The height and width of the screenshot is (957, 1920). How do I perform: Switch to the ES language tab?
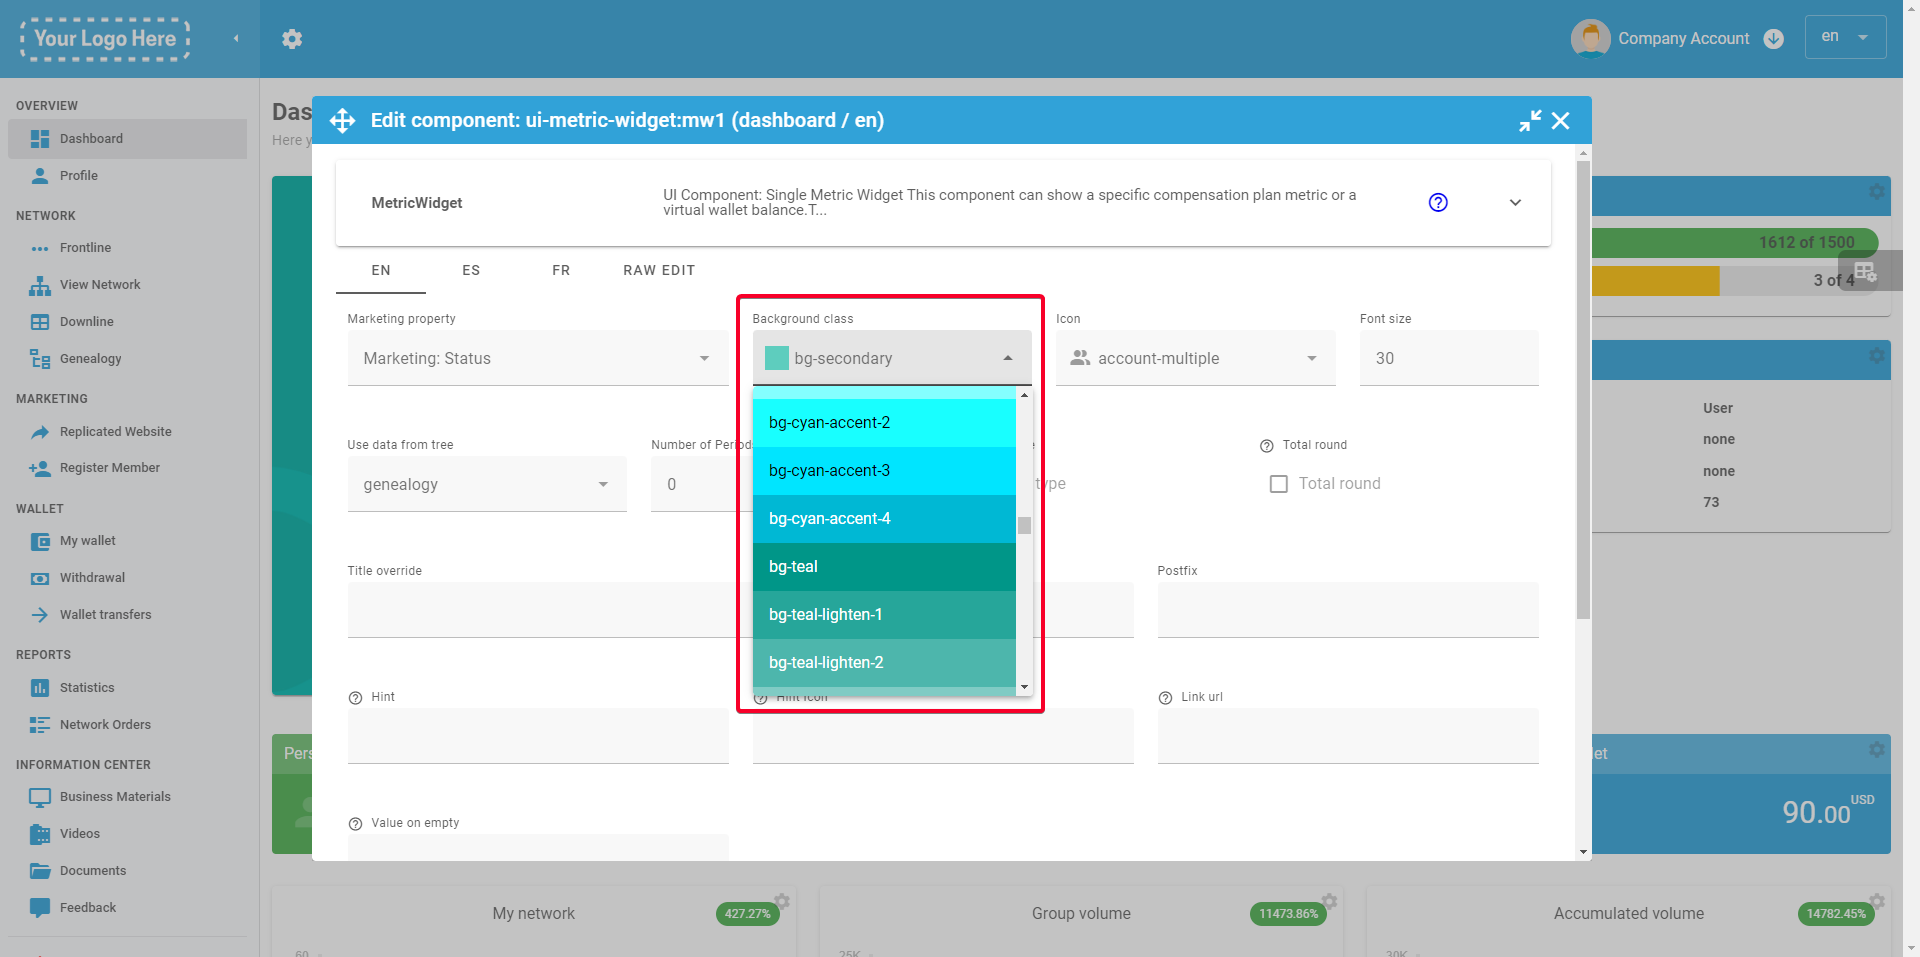pyautogui.click(x=471, y=271)
